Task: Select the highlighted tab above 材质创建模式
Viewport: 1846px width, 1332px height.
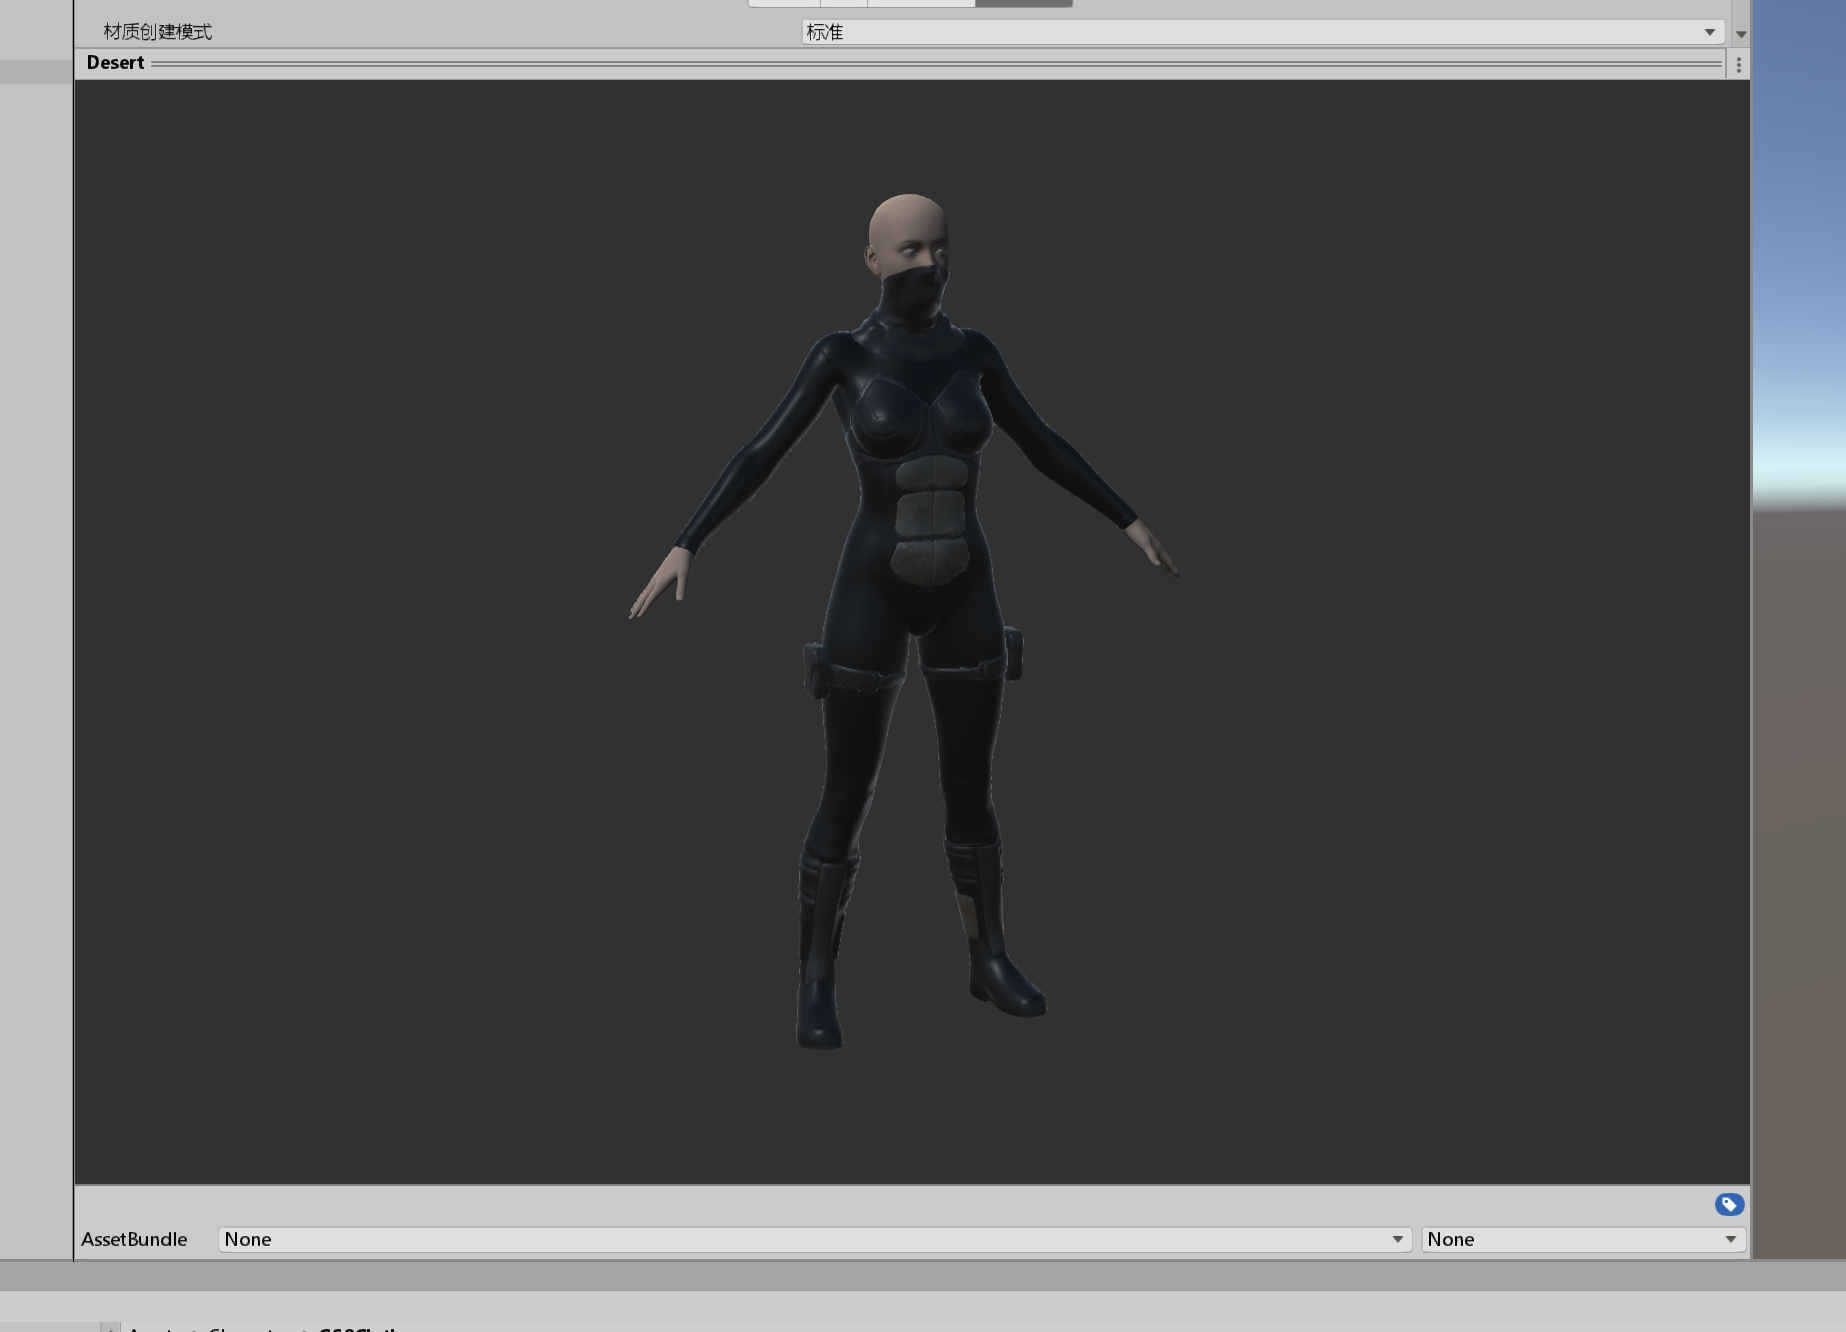Action: click(x=1020, y=3)
